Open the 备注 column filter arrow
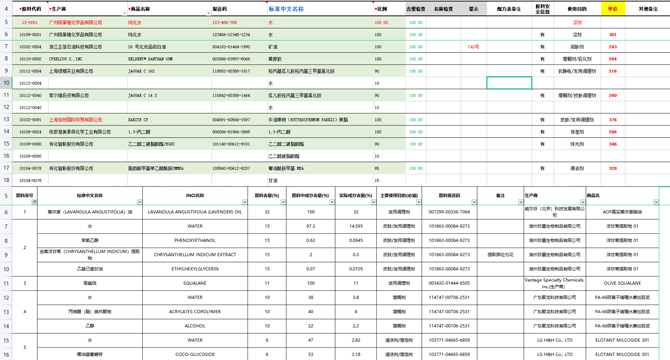Screen dimensions: 670x360 pos(520,202)
